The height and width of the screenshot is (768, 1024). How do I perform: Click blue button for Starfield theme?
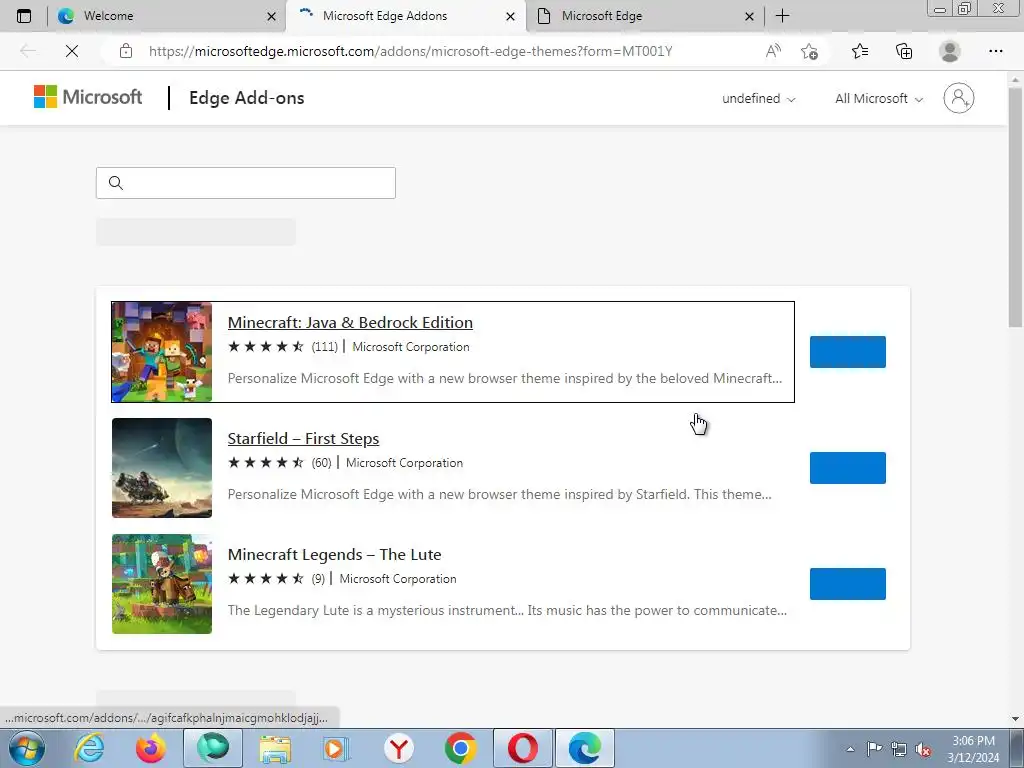point(848,468)
